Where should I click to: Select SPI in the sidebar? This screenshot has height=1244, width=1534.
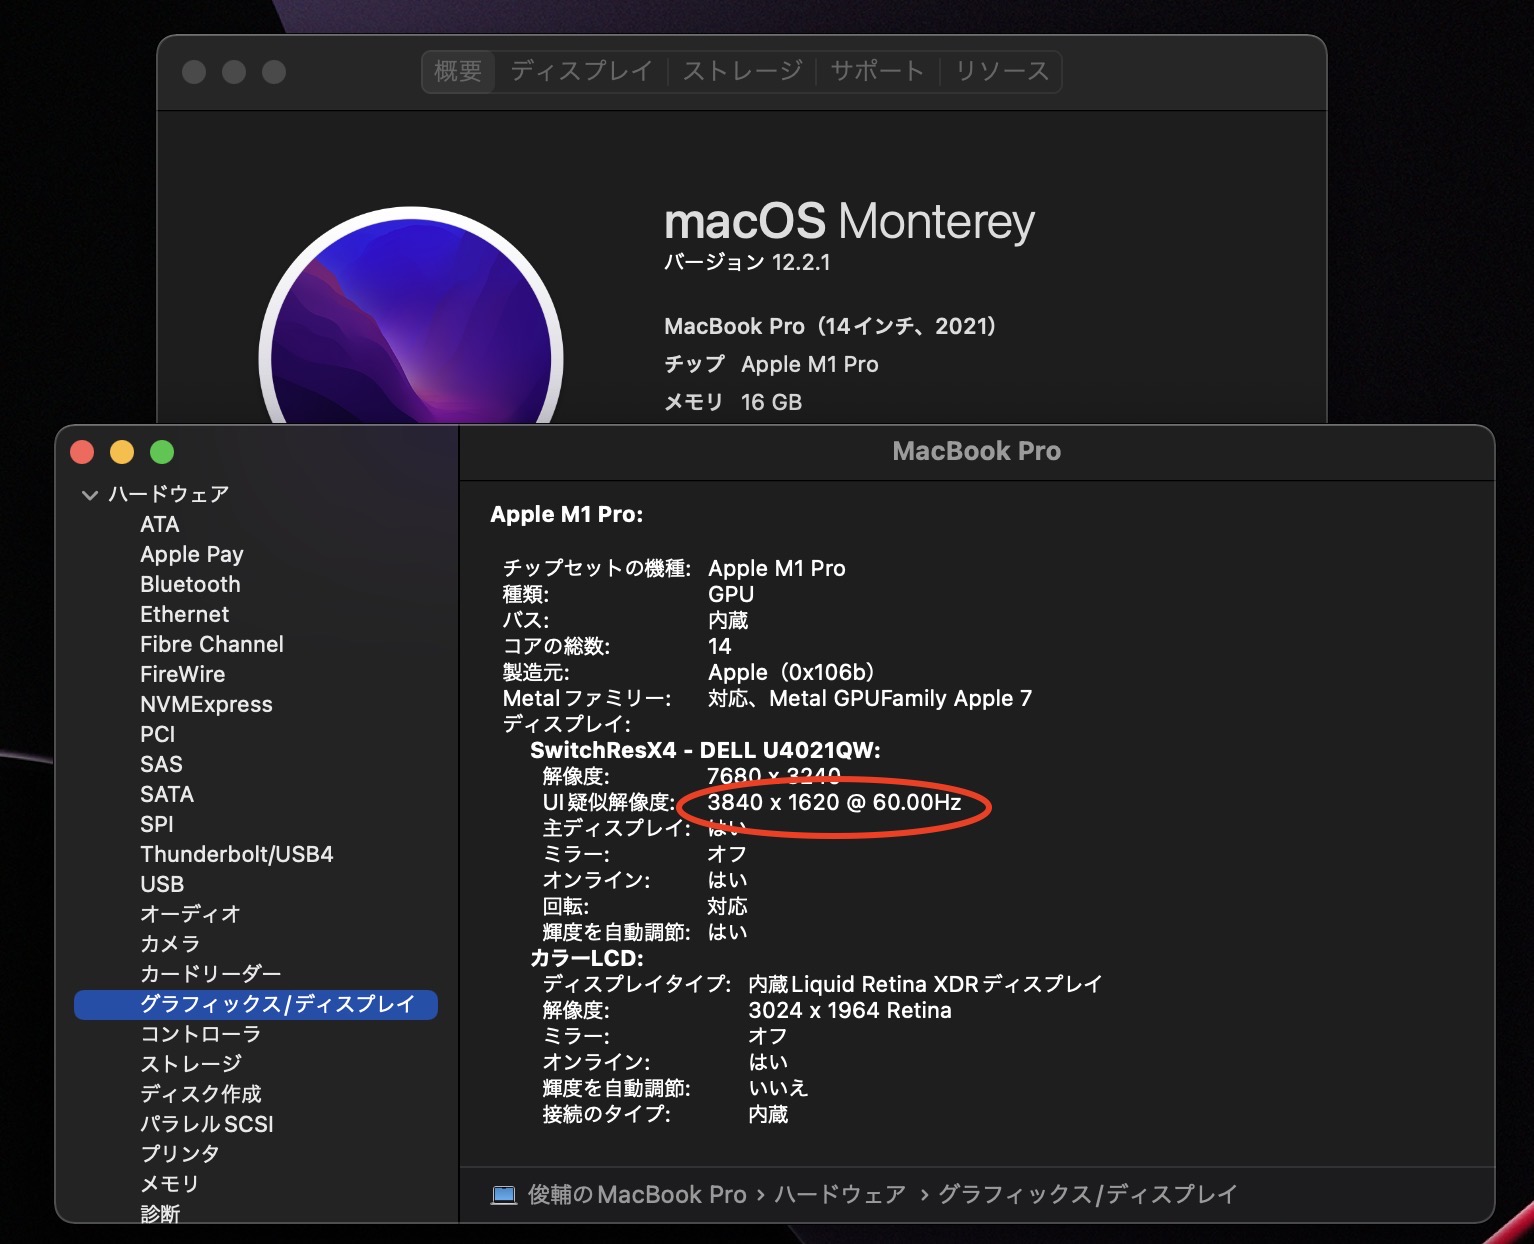coord(157,824)
